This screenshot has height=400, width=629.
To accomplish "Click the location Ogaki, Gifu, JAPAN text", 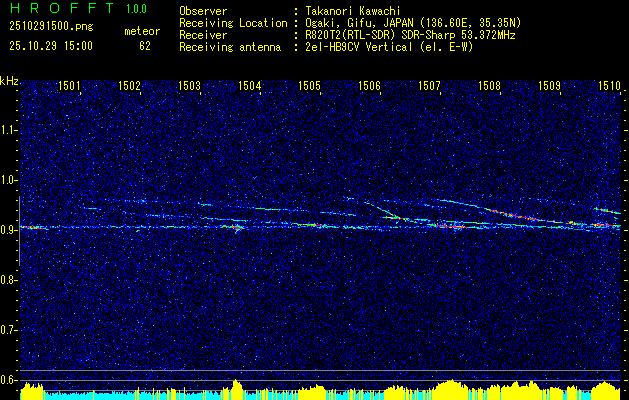I will (x=413, y=23).
